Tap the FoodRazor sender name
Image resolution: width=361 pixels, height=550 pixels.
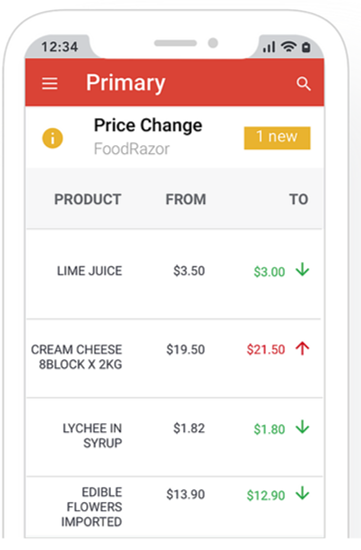click(x=132, y=149)
